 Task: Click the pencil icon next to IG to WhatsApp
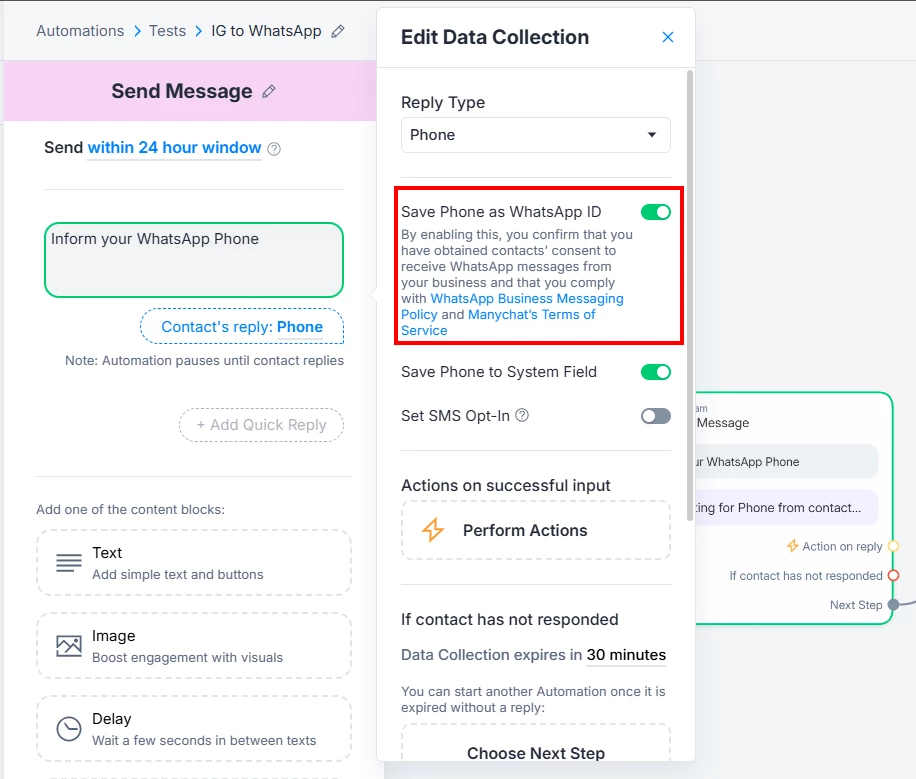(338, 31)
